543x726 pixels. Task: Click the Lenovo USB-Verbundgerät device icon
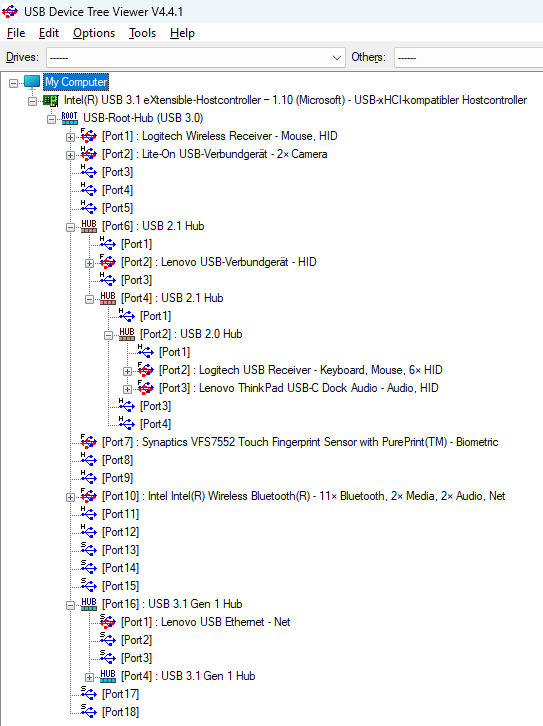107,262
